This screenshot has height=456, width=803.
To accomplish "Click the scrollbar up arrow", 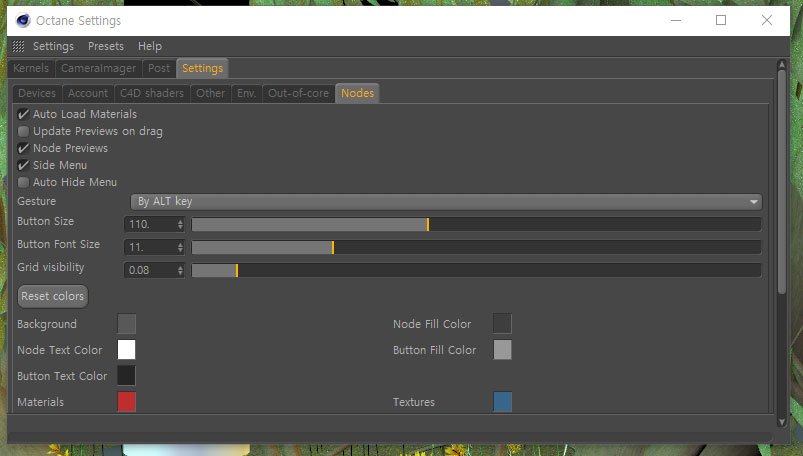I will (x=781, y=65).
